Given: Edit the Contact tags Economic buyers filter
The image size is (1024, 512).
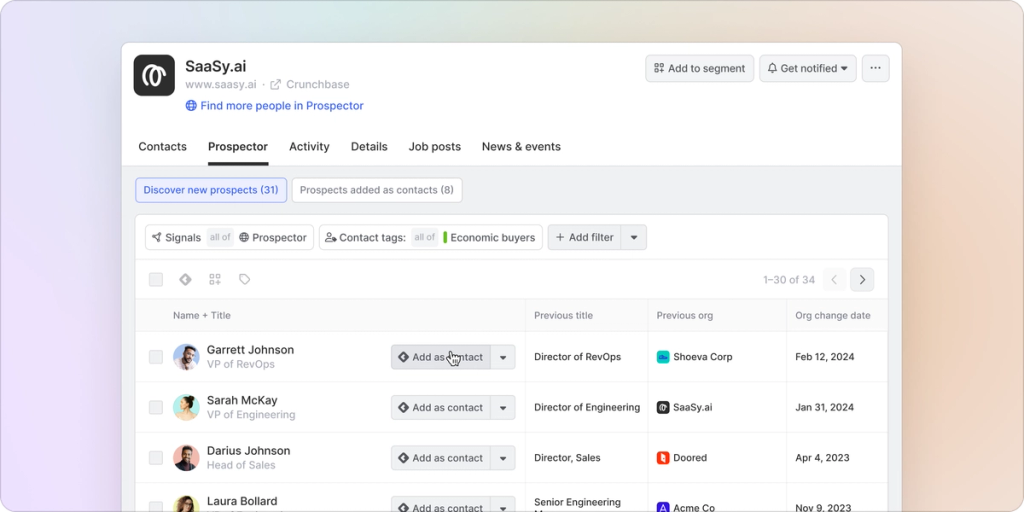Looking at the screenshot, I should [430, 238].
